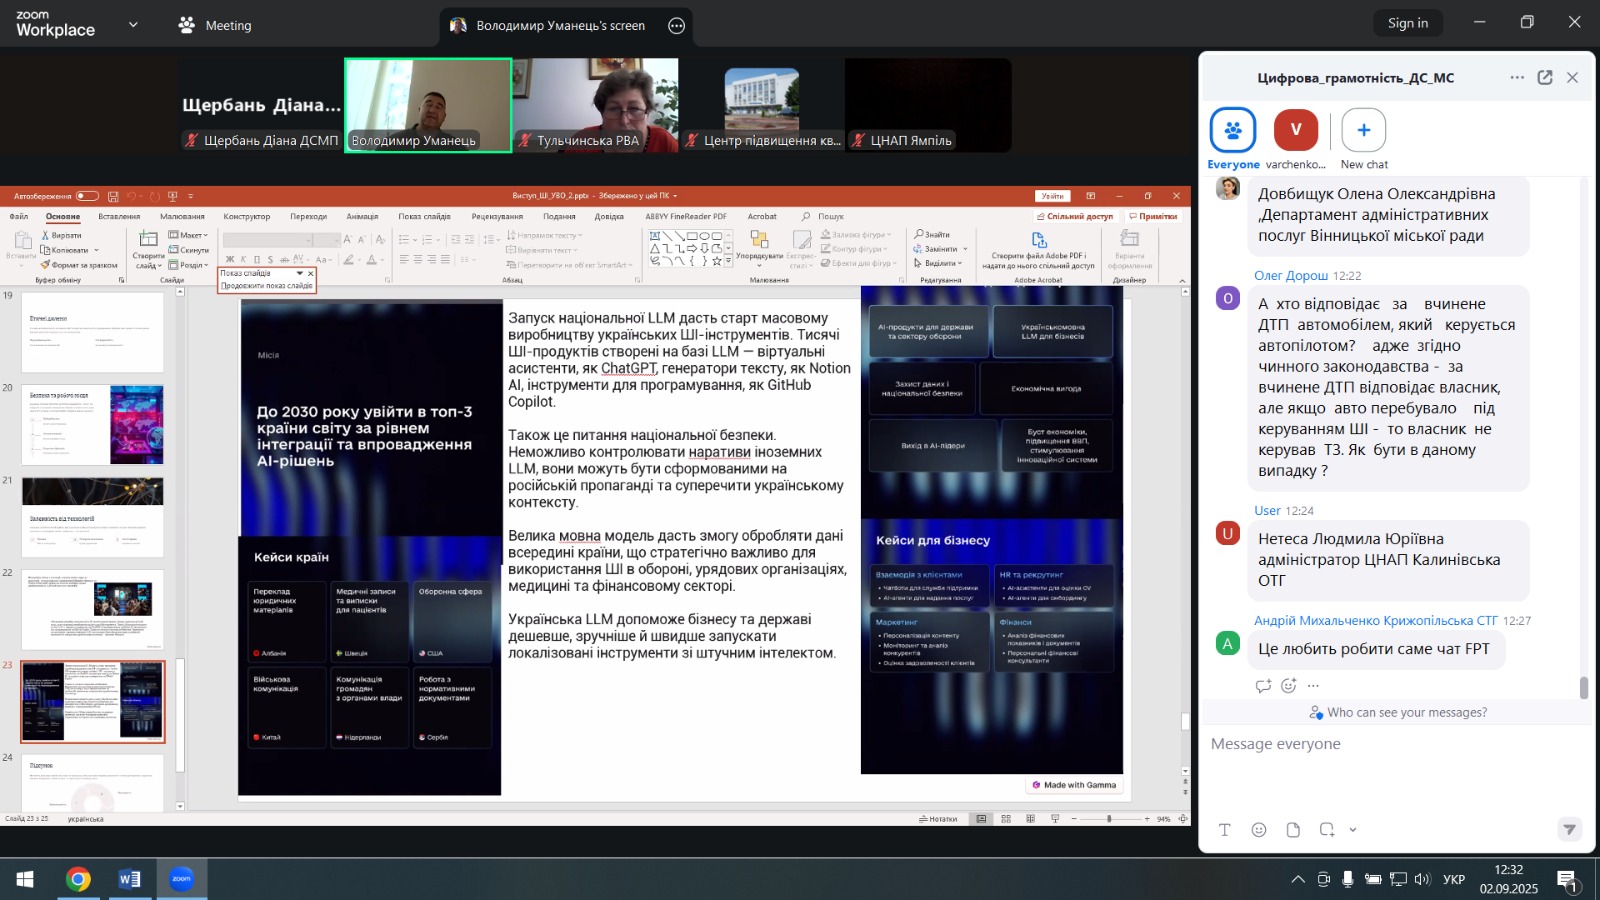Click the Sign in button

[1407, 23]
